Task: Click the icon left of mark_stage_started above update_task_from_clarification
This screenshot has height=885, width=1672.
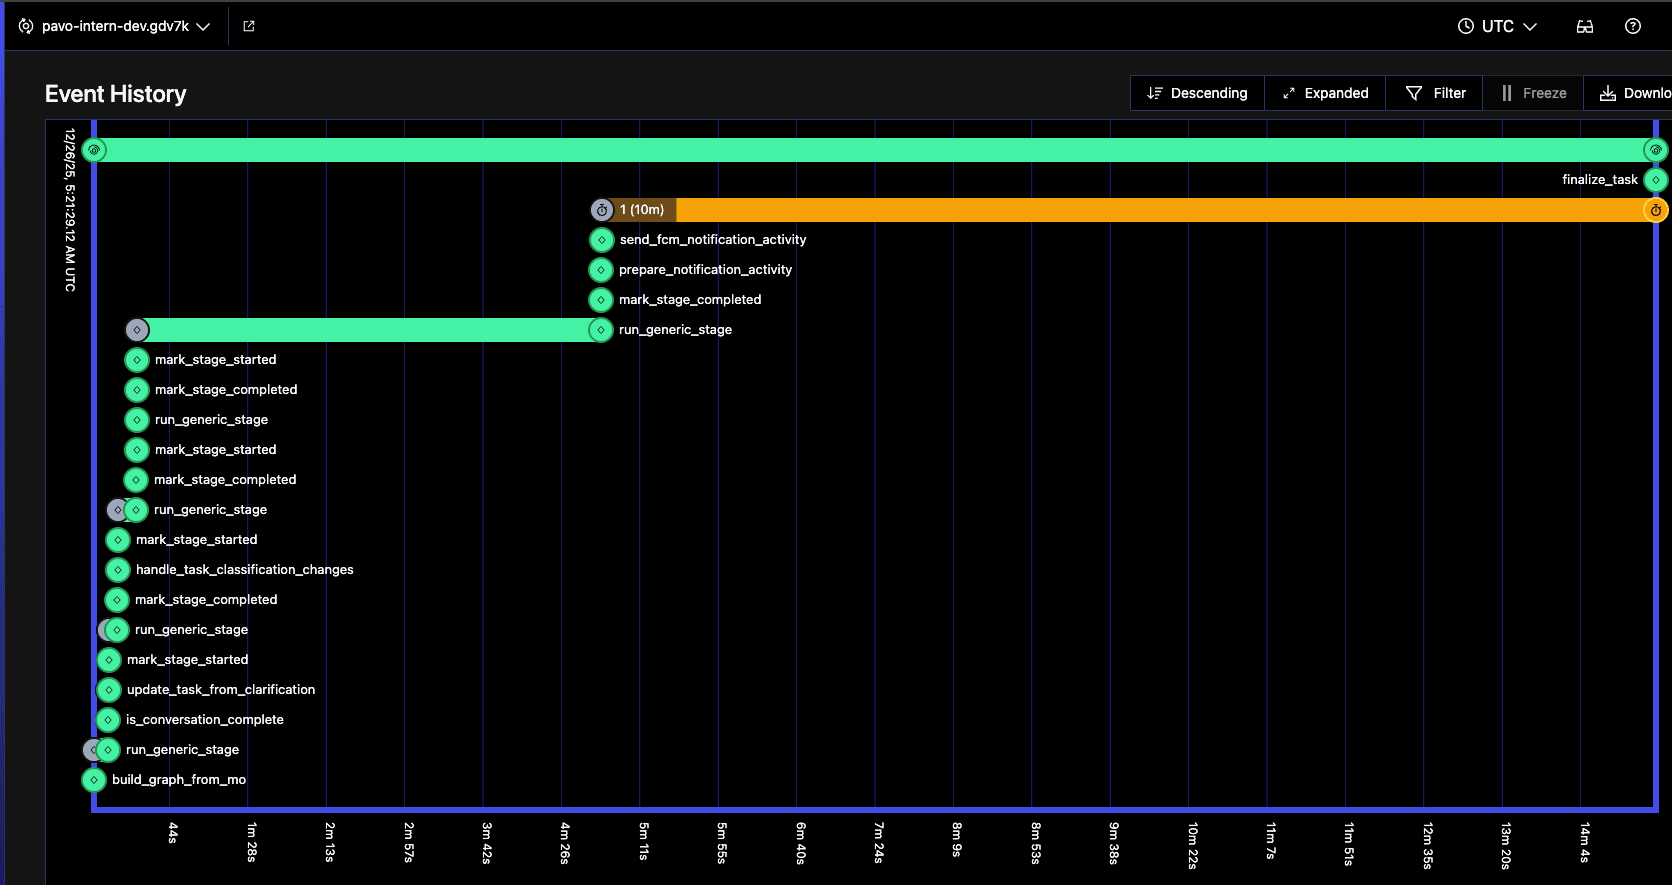Action: 109,660
